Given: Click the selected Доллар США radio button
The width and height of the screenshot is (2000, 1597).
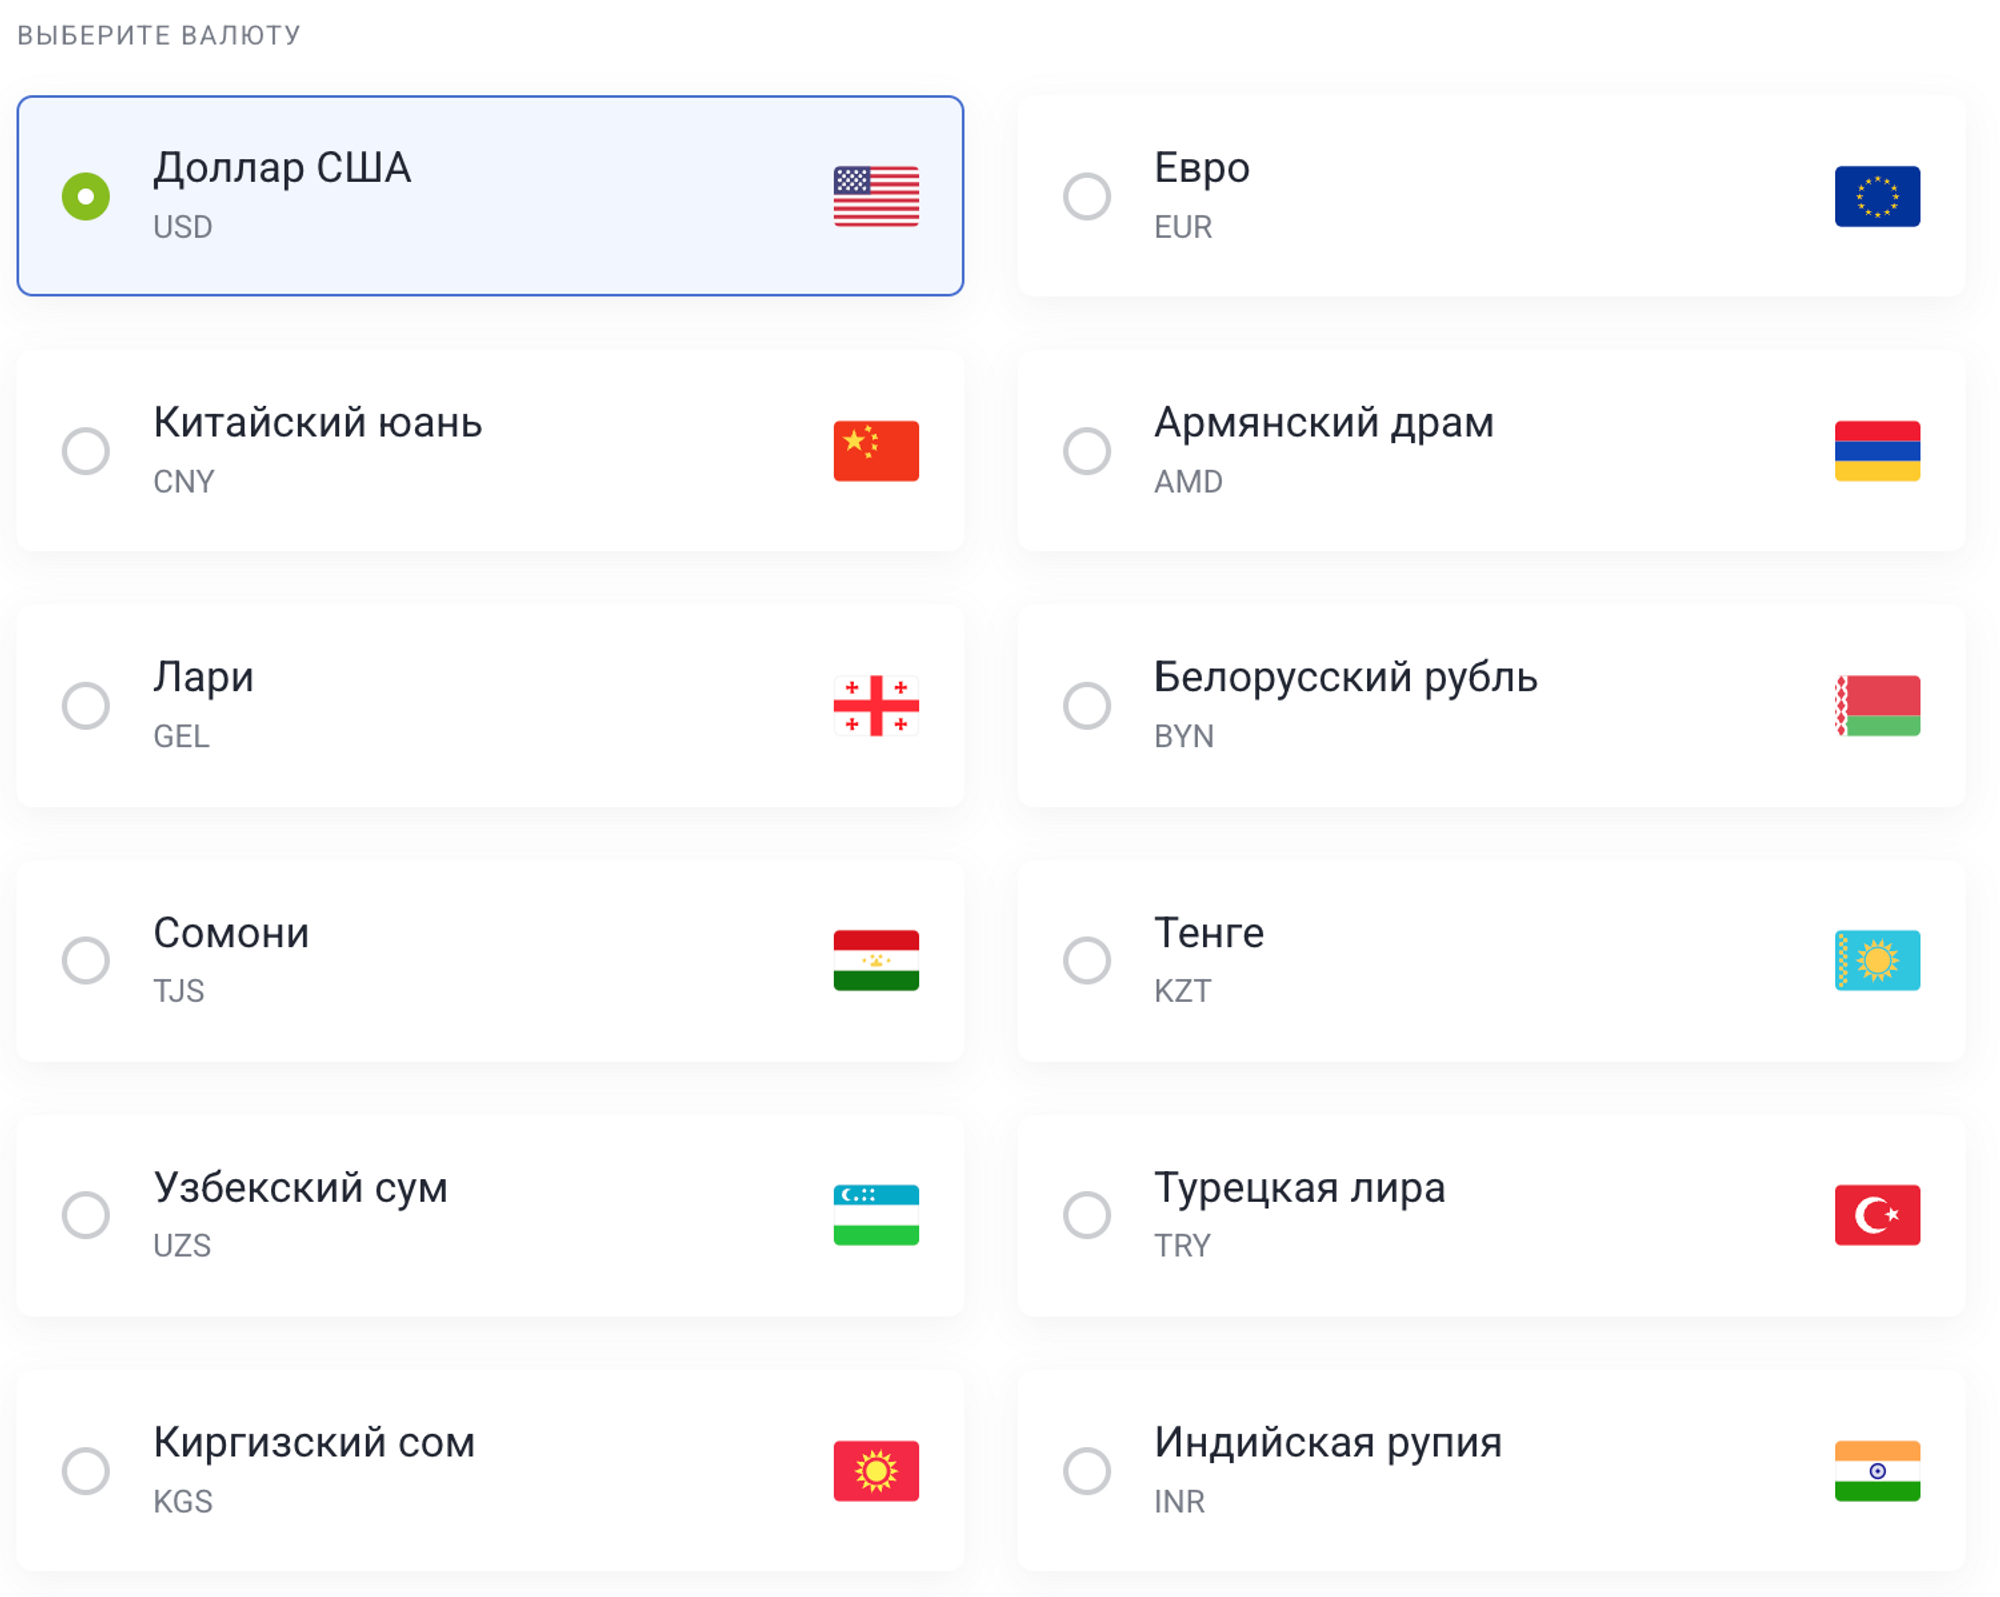Looking at the screenshot, I should click(x=86, y=196).
